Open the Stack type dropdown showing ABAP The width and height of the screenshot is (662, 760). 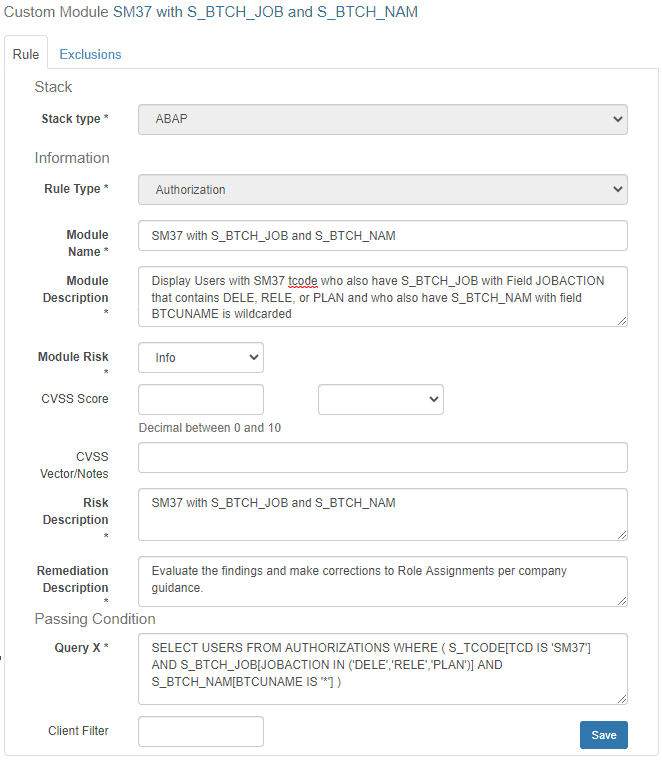tap(382, 119)
